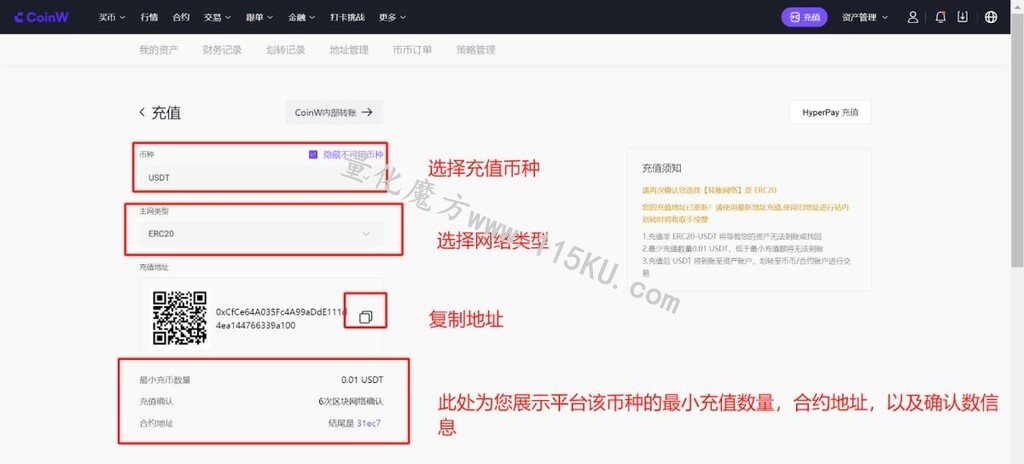Click the CoinW内部转账 button
The width and height of the screenshot is (1024, 464).
334,112
